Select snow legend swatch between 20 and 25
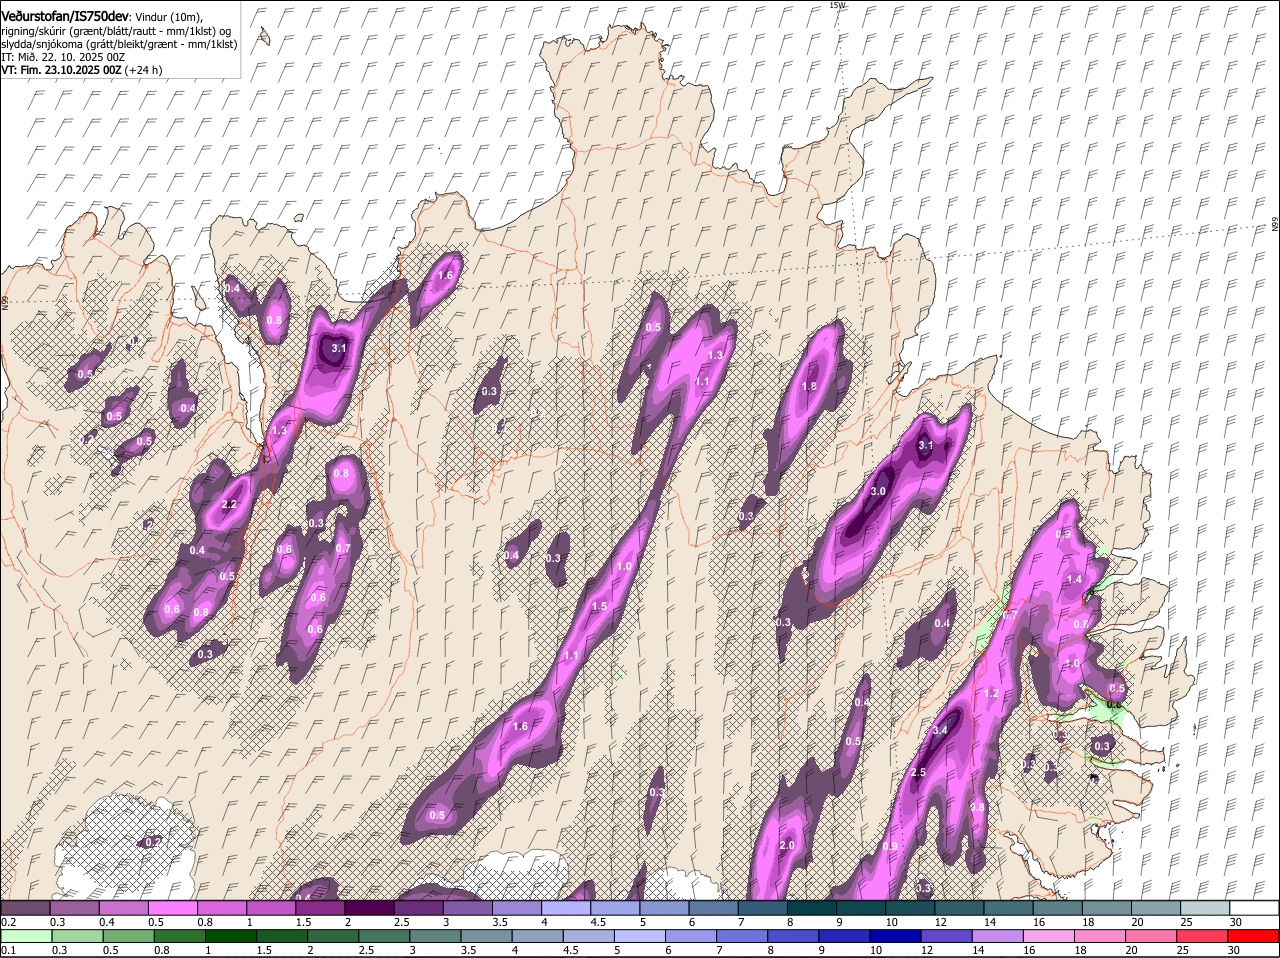 pos(1156,908)
